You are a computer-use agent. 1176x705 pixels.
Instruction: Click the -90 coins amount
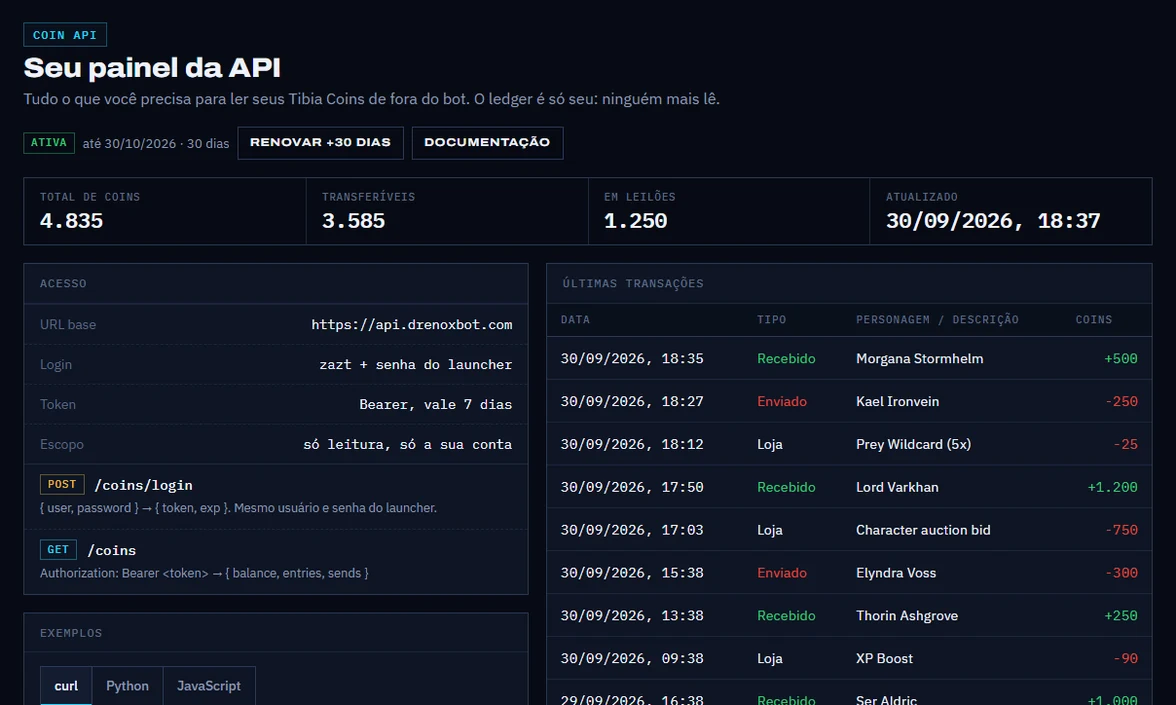tap(1126, 658)
